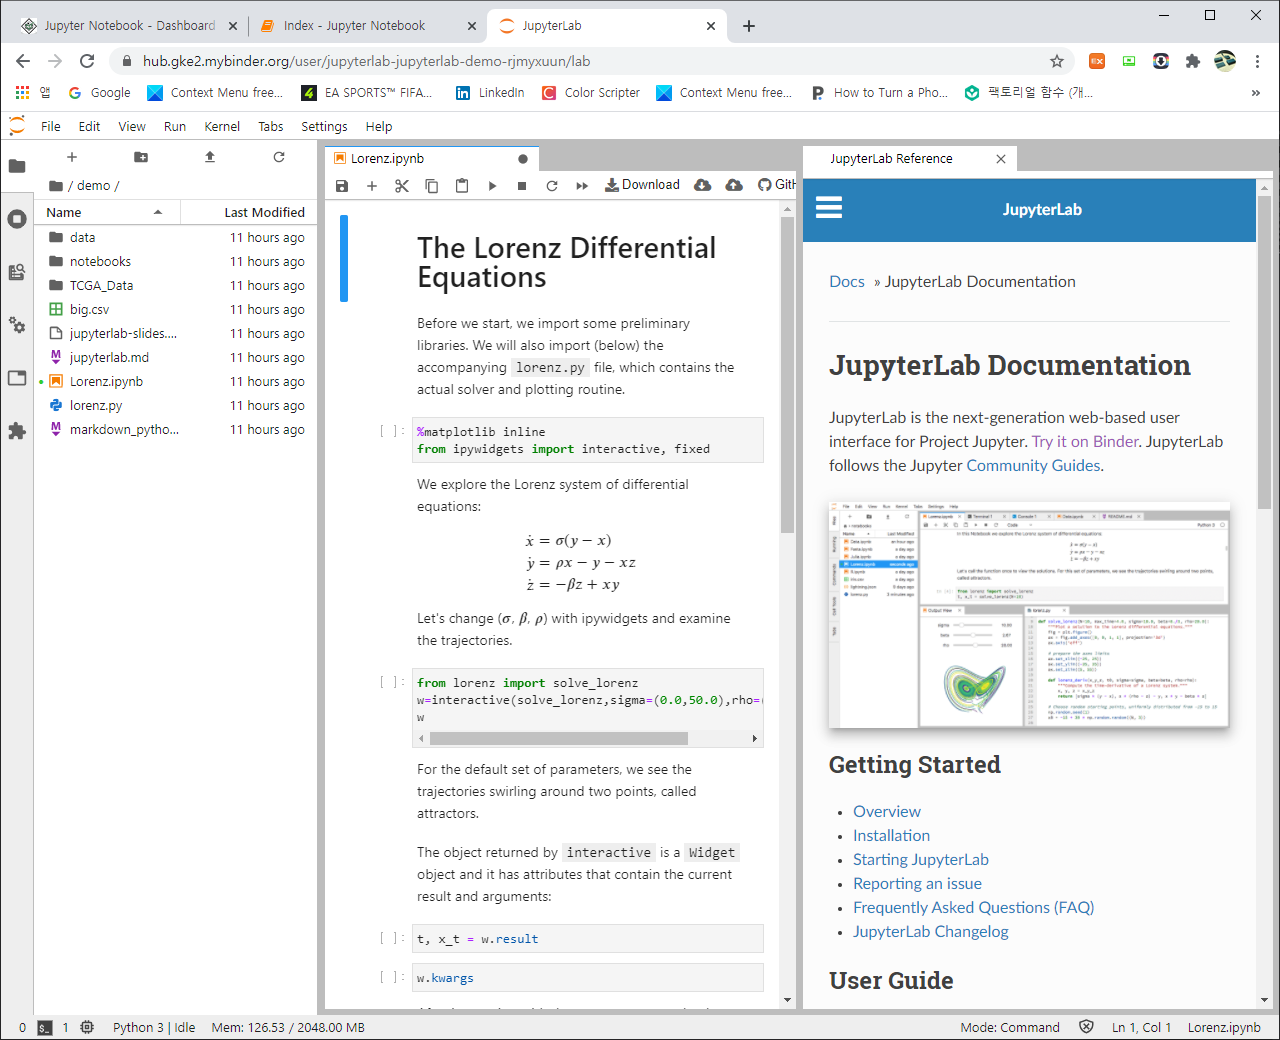Screen dimensions: 1280x1040
Task: Click the root folder icon in breadcrumb
Action: tap(56, 186)
